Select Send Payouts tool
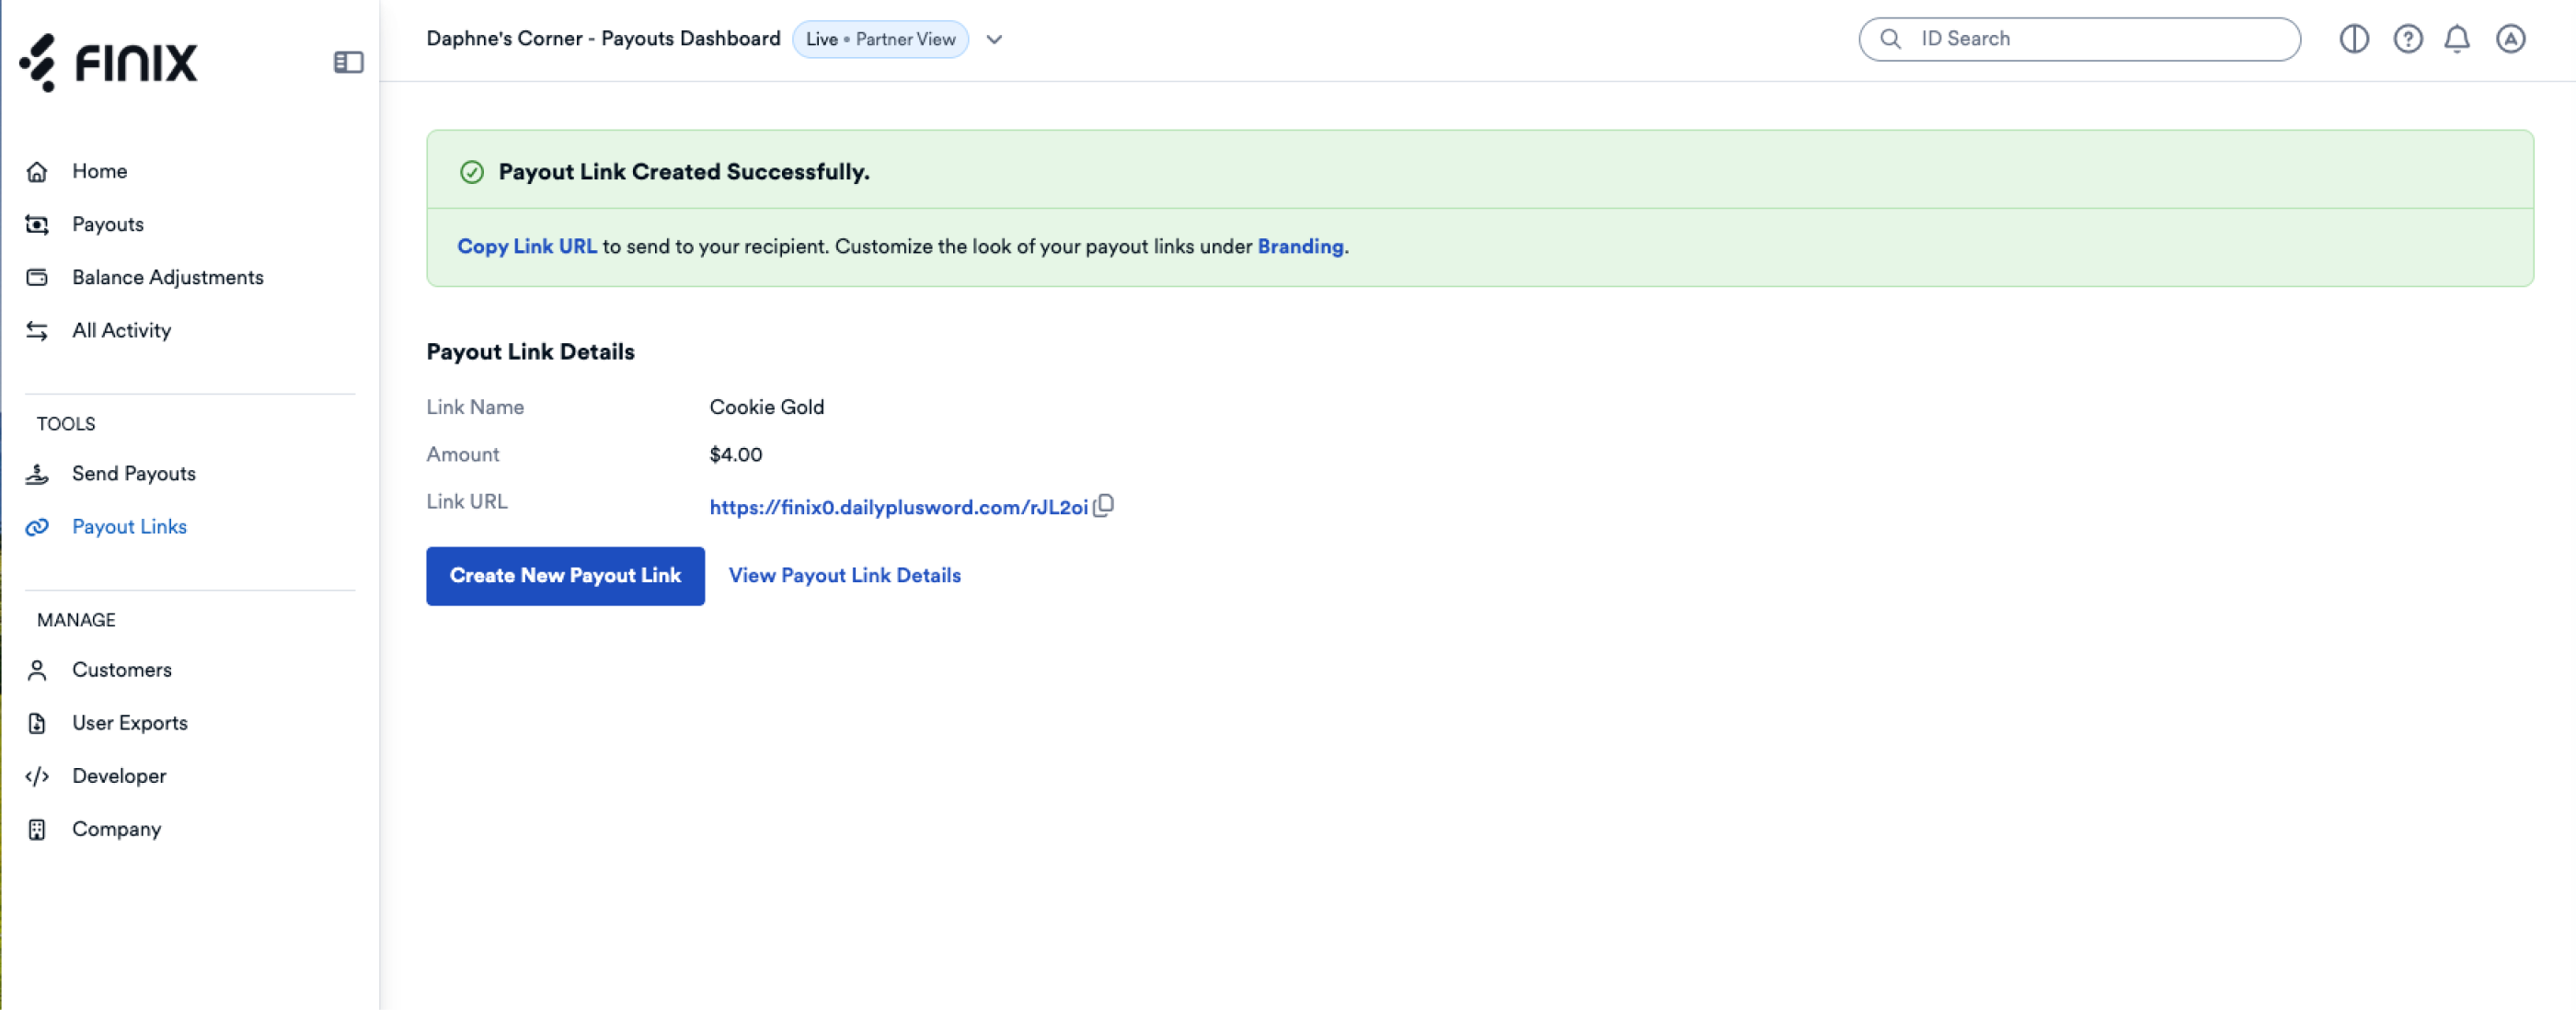The width and height of the screenshot is (2576, 1010). (134, 473)
